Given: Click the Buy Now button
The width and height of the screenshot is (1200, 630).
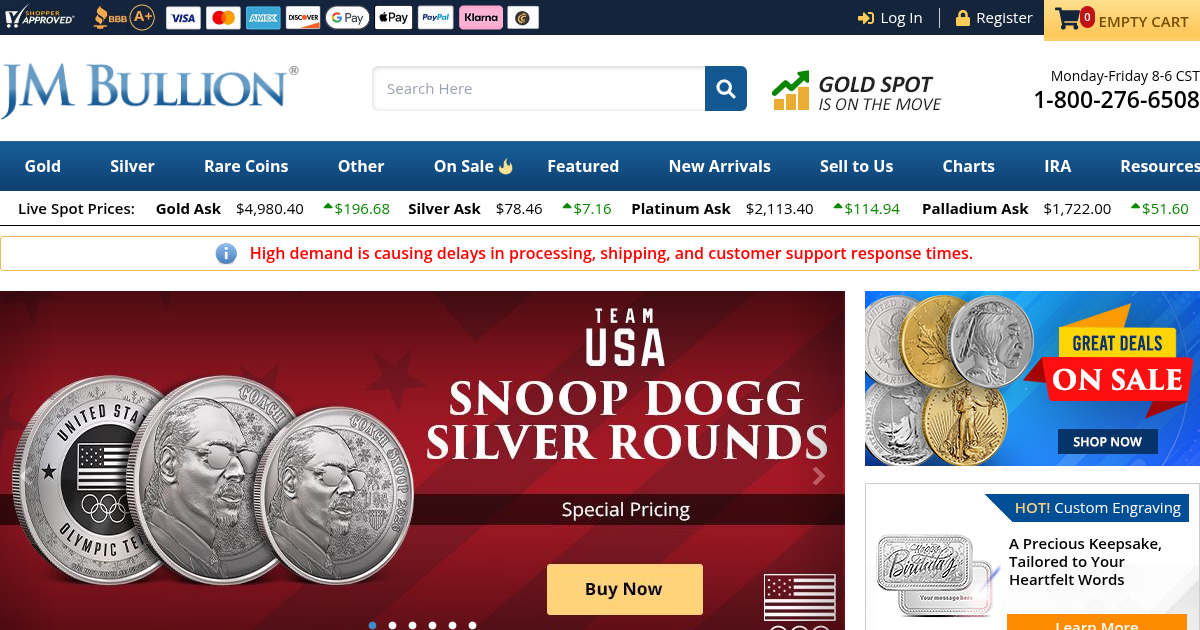Looking at the screenshot, I should tap(624, 589).
